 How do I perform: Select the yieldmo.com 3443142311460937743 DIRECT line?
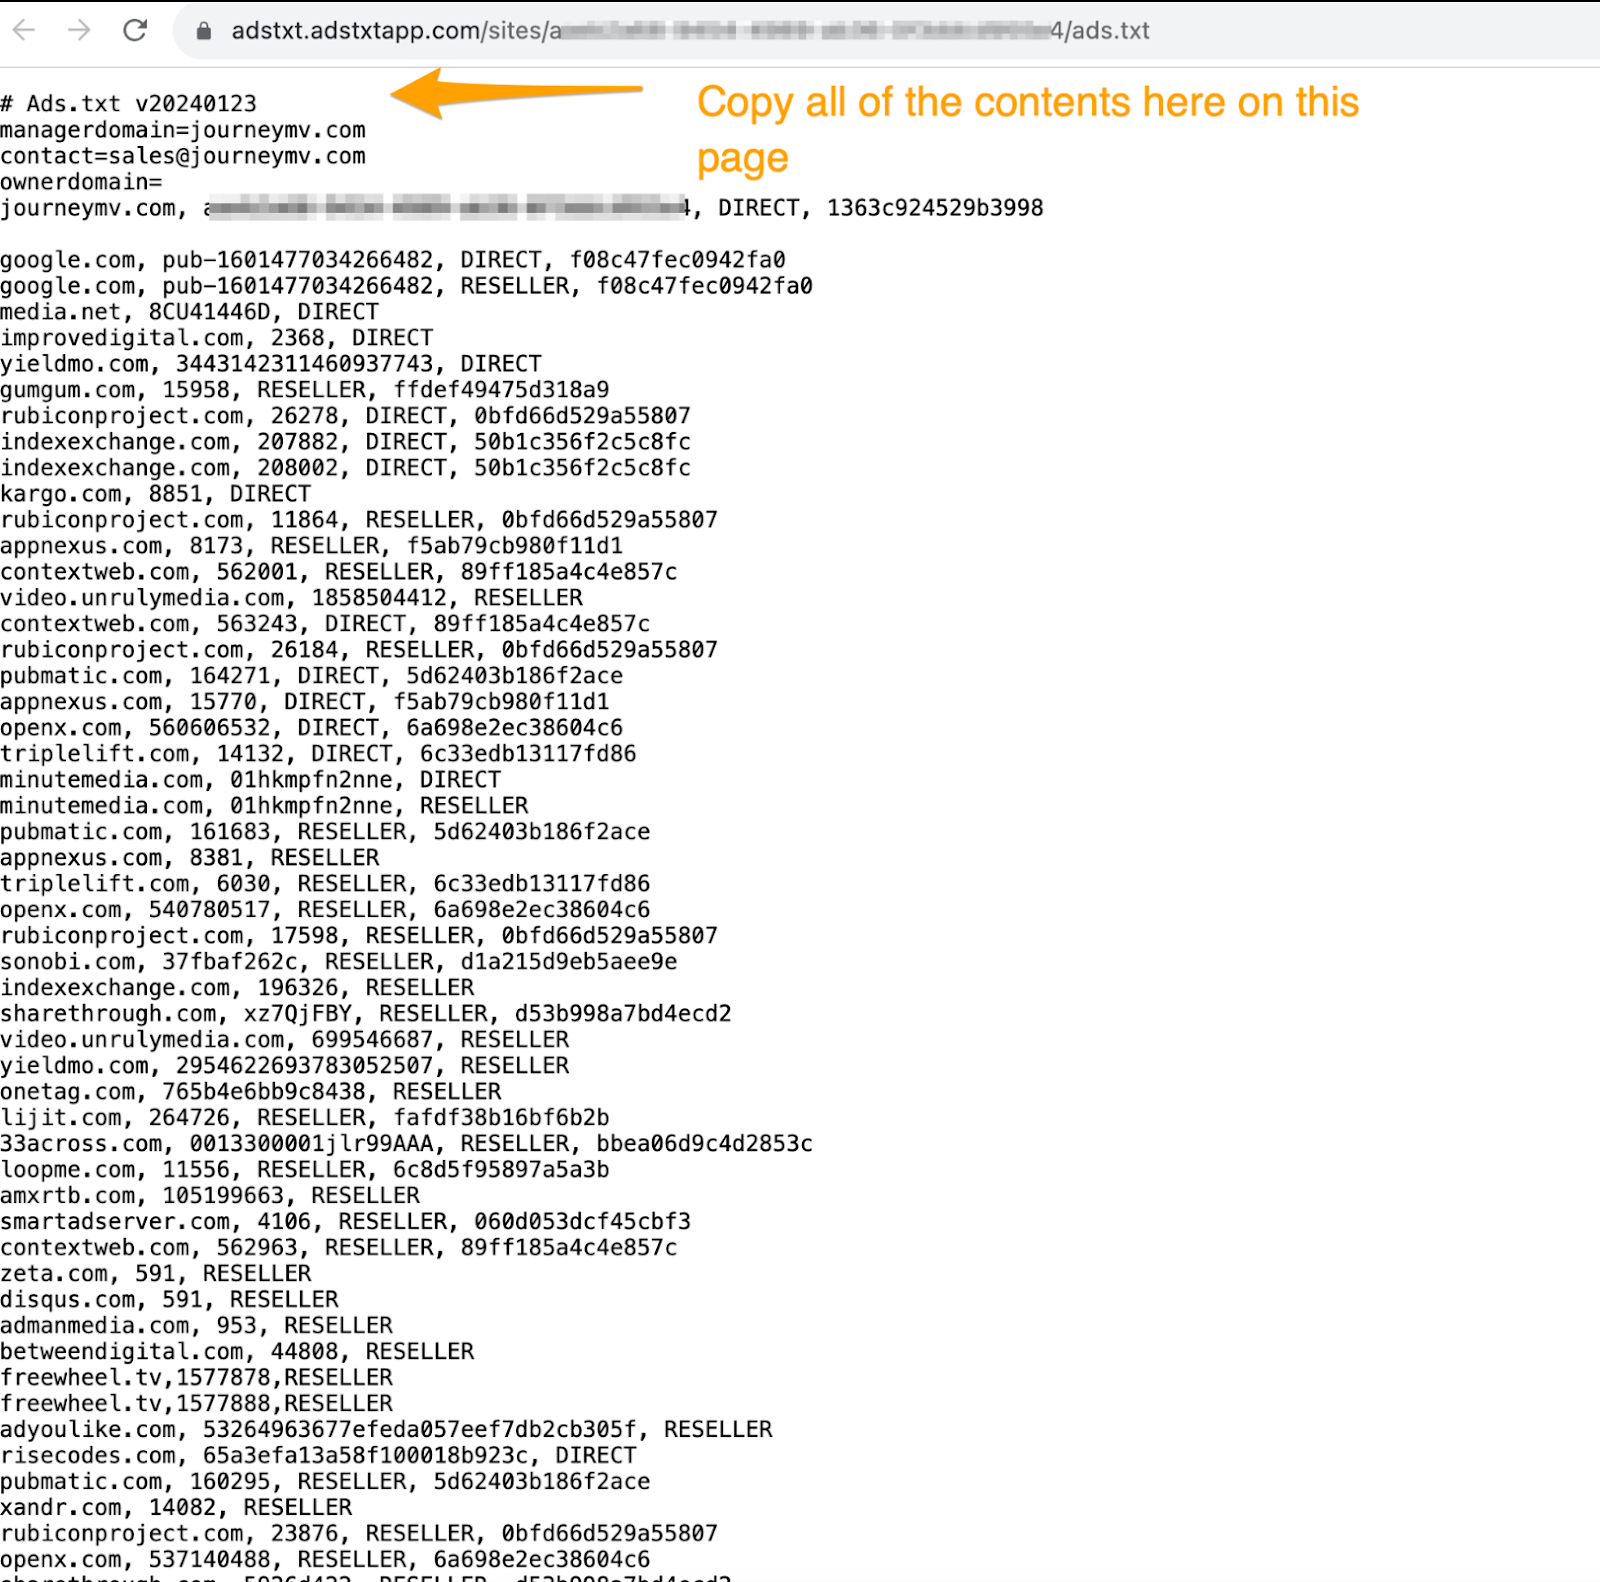(272, 363)
